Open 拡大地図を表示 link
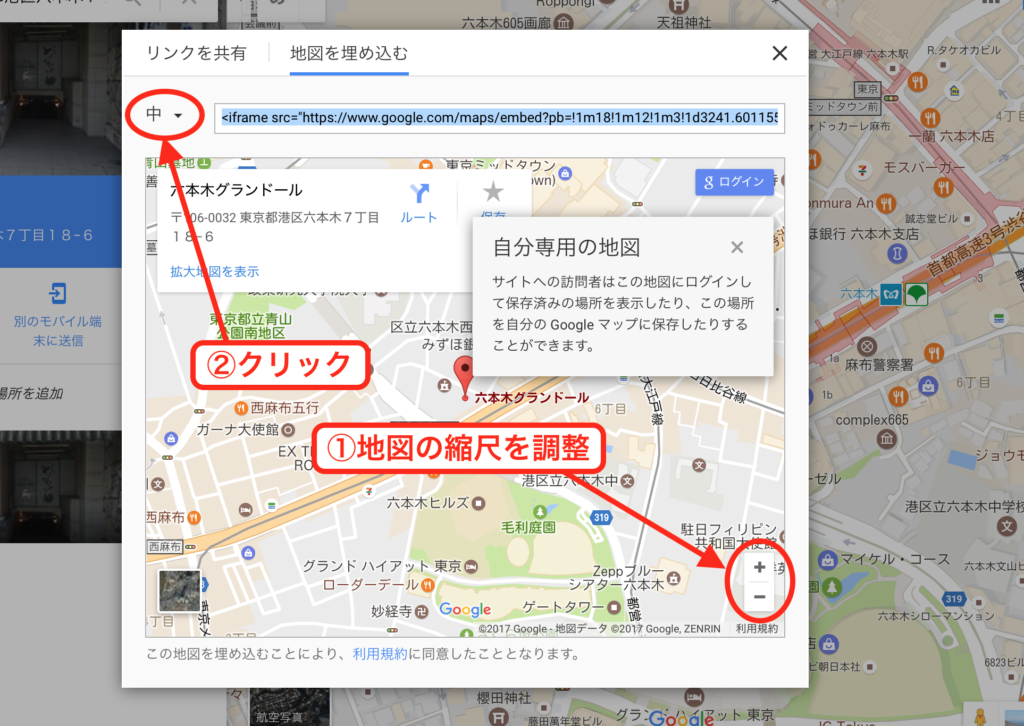This screenshot has width=1024, height=726. click(x=214, y=271)
